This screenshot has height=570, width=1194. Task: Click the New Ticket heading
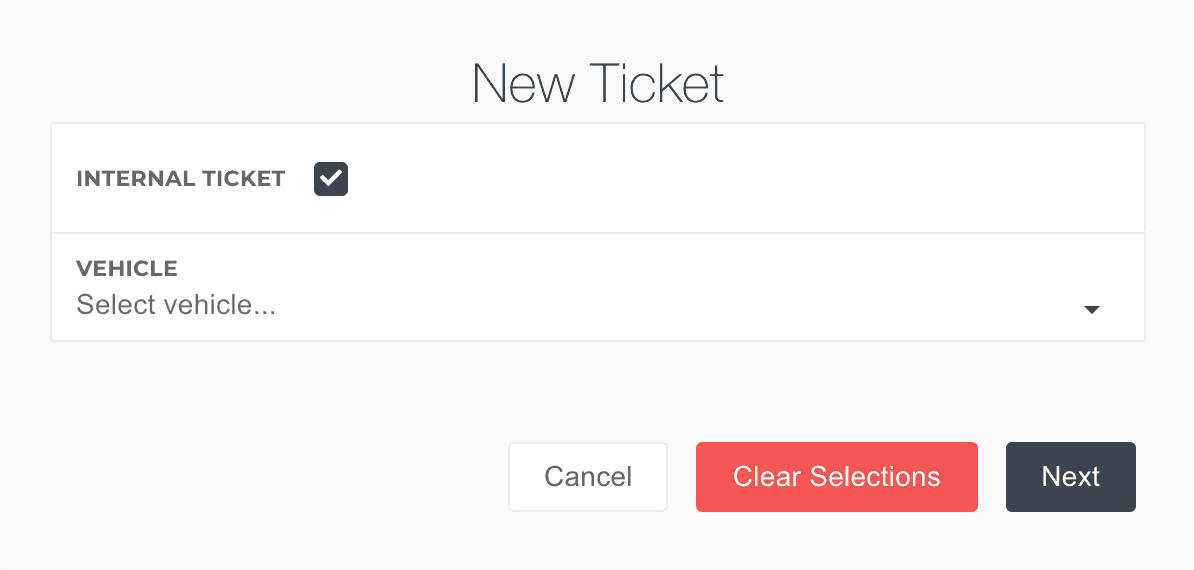pos(597,84)
